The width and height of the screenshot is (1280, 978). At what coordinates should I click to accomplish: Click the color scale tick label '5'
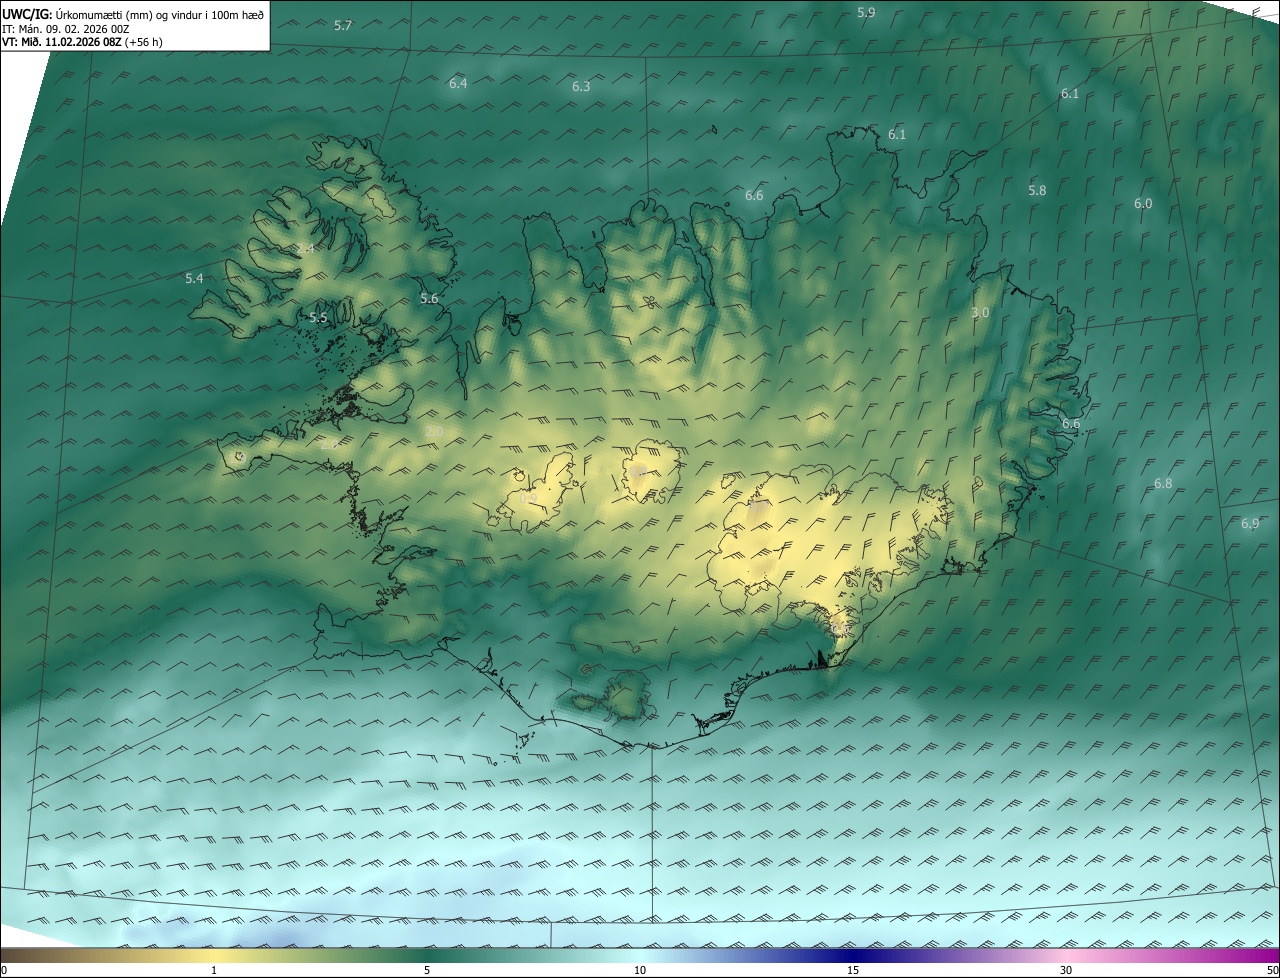[x=427, y=970]
